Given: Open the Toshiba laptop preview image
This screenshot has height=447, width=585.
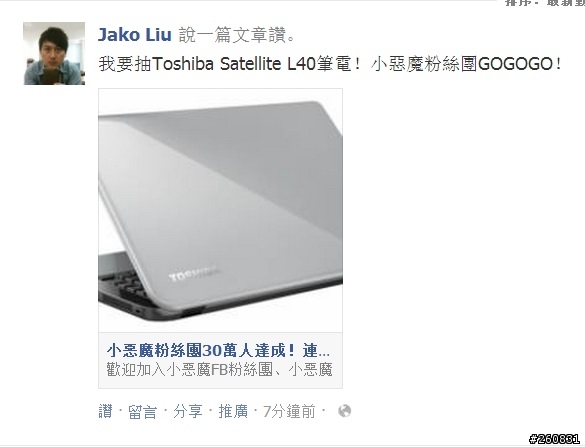Looking at the screenshot, I should [x=220, y=211].
